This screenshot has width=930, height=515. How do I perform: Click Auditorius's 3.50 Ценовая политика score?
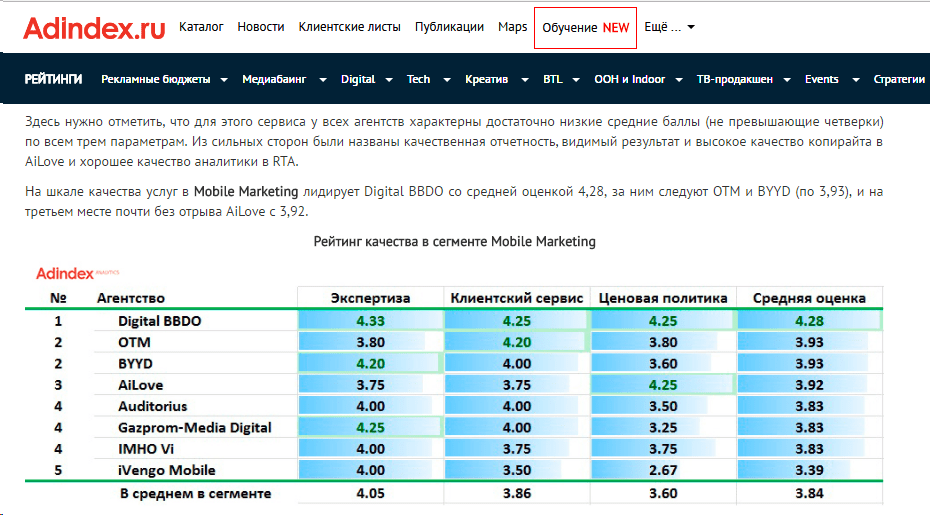click(663, 406)
